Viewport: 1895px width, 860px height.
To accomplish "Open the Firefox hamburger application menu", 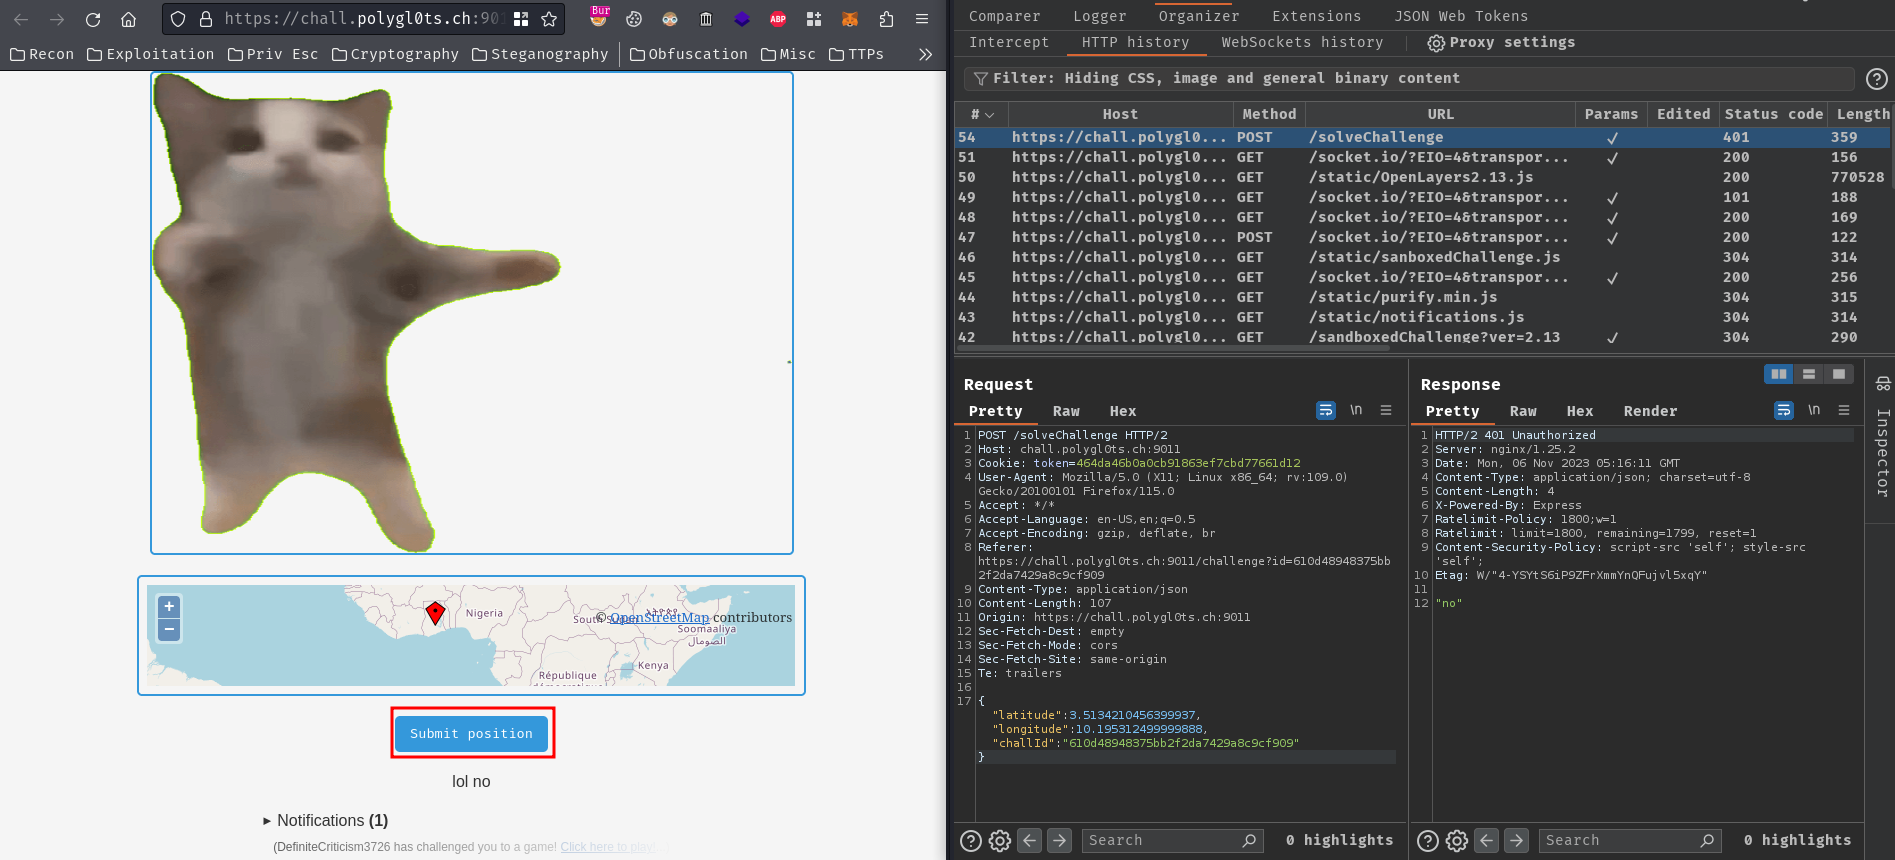I will 922,19.
